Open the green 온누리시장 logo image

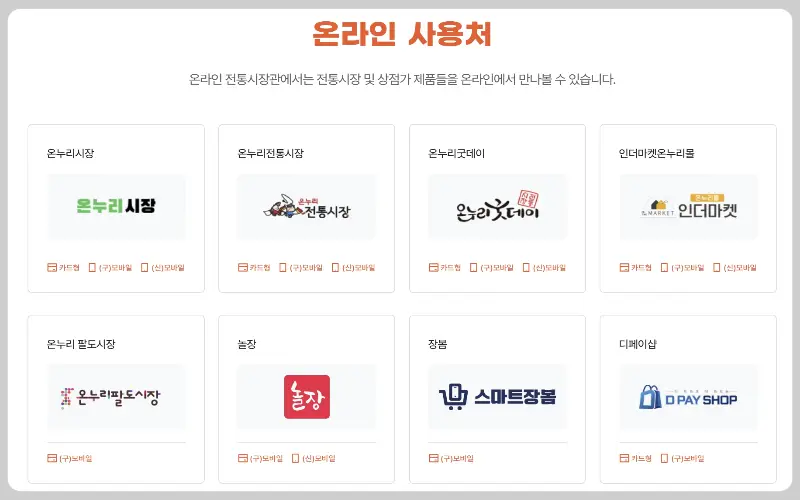[116, 207]
